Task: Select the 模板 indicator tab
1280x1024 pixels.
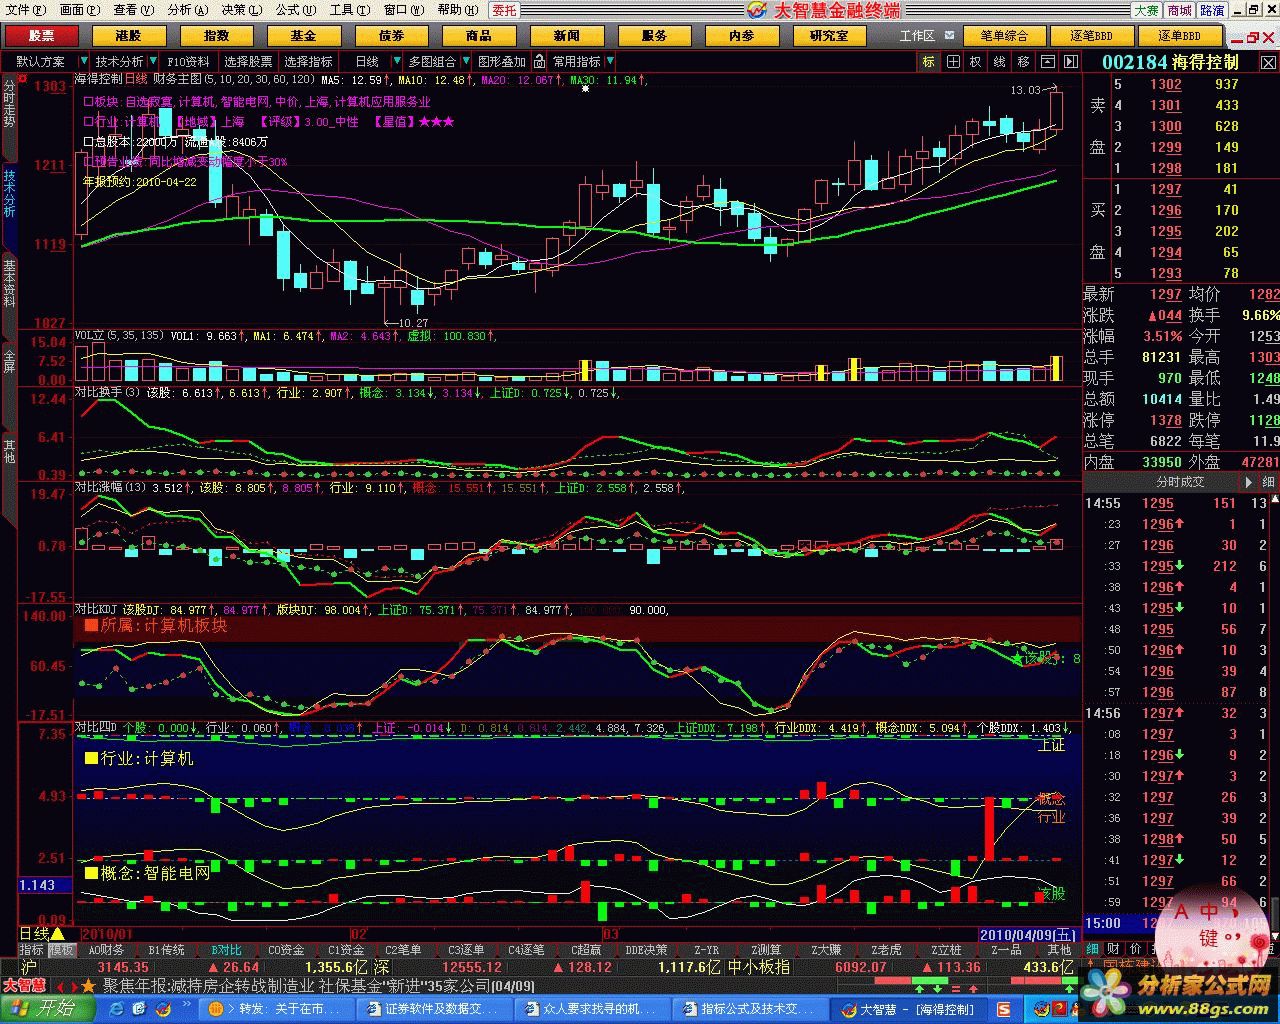Action: pyautogui.click(x=62, y=950)
